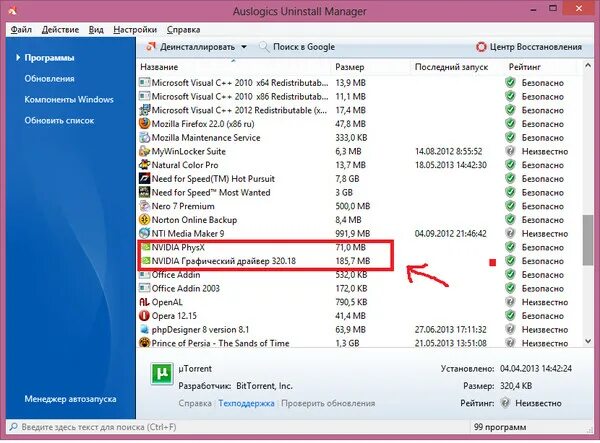Viewport: 600px width, 443px height.
Task: Click the Auslogics app icon in title bar
Action: click(11, 11)
